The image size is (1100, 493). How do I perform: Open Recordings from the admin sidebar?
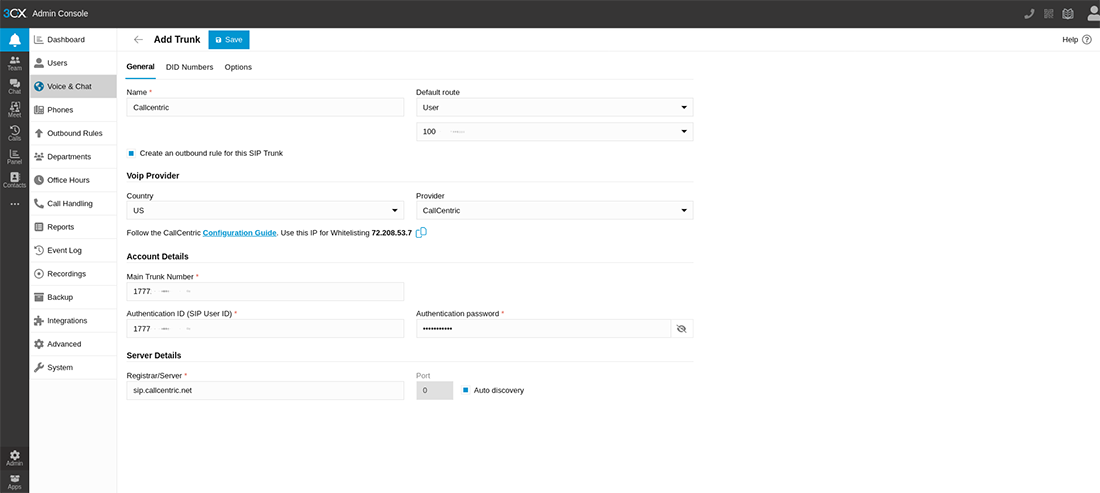click(x=73, y=273)
